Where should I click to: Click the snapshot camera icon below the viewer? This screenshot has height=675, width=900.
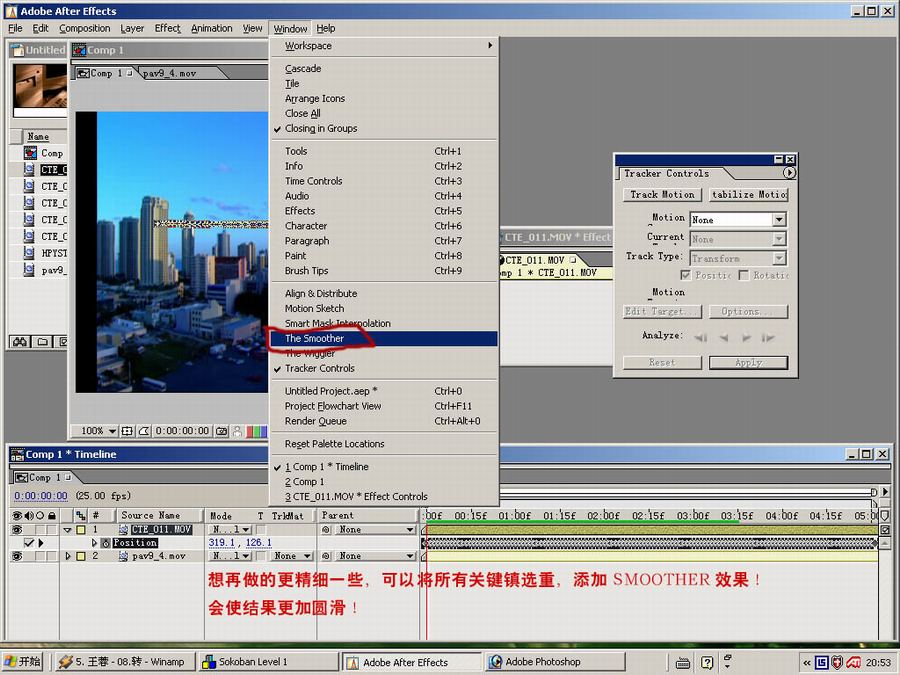[222, 431]
